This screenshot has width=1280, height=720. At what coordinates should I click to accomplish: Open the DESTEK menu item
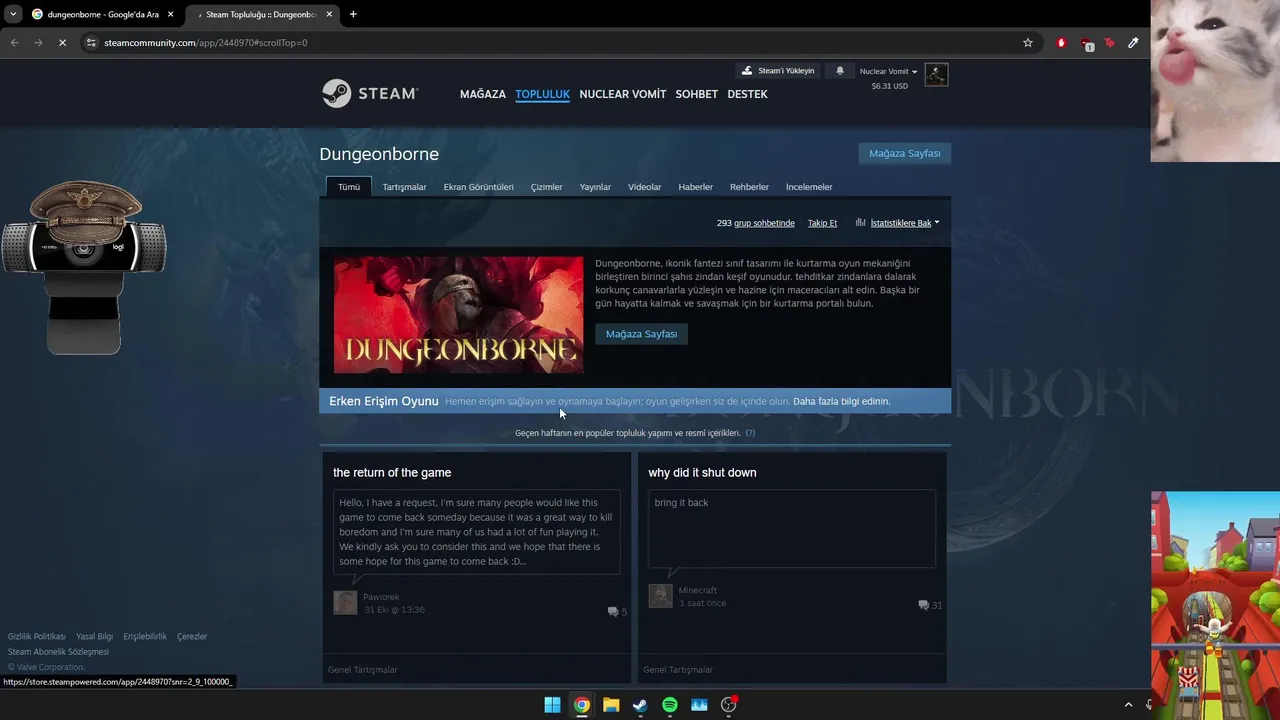coord(747,94)
